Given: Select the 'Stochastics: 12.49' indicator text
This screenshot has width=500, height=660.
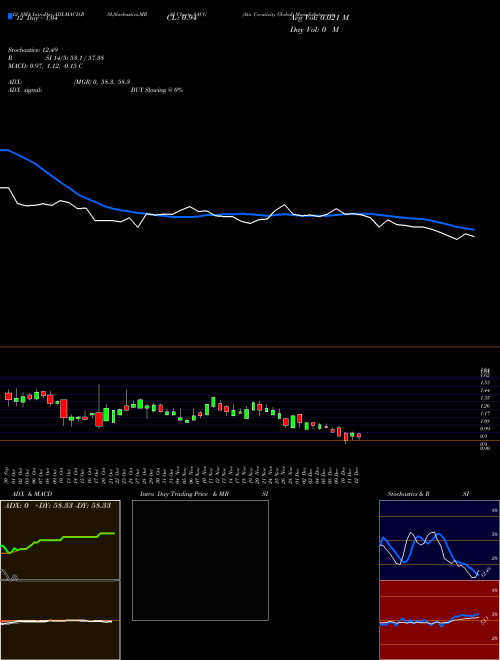Looking at the screenshot, I should click(35, 51).
